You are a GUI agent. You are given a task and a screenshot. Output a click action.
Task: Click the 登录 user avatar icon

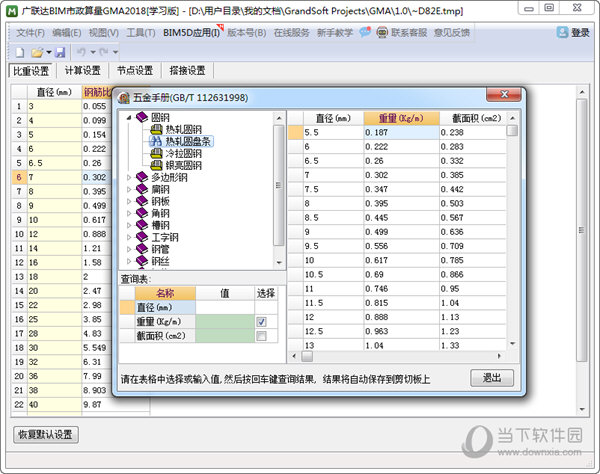(562, 33)
